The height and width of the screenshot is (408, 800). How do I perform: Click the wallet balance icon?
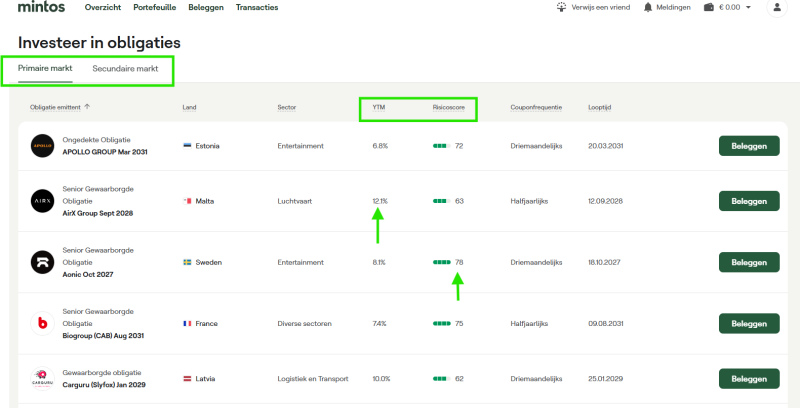point(709,7)
